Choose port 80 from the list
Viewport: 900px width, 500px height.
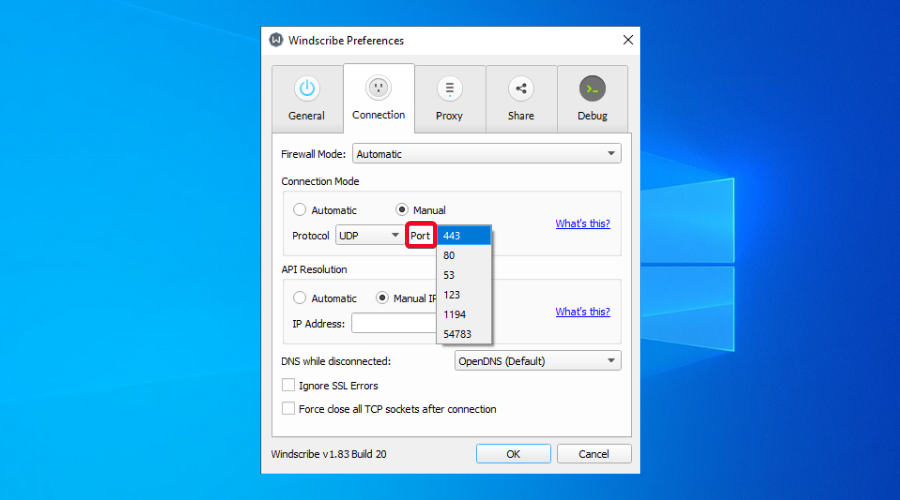point(464,255)
